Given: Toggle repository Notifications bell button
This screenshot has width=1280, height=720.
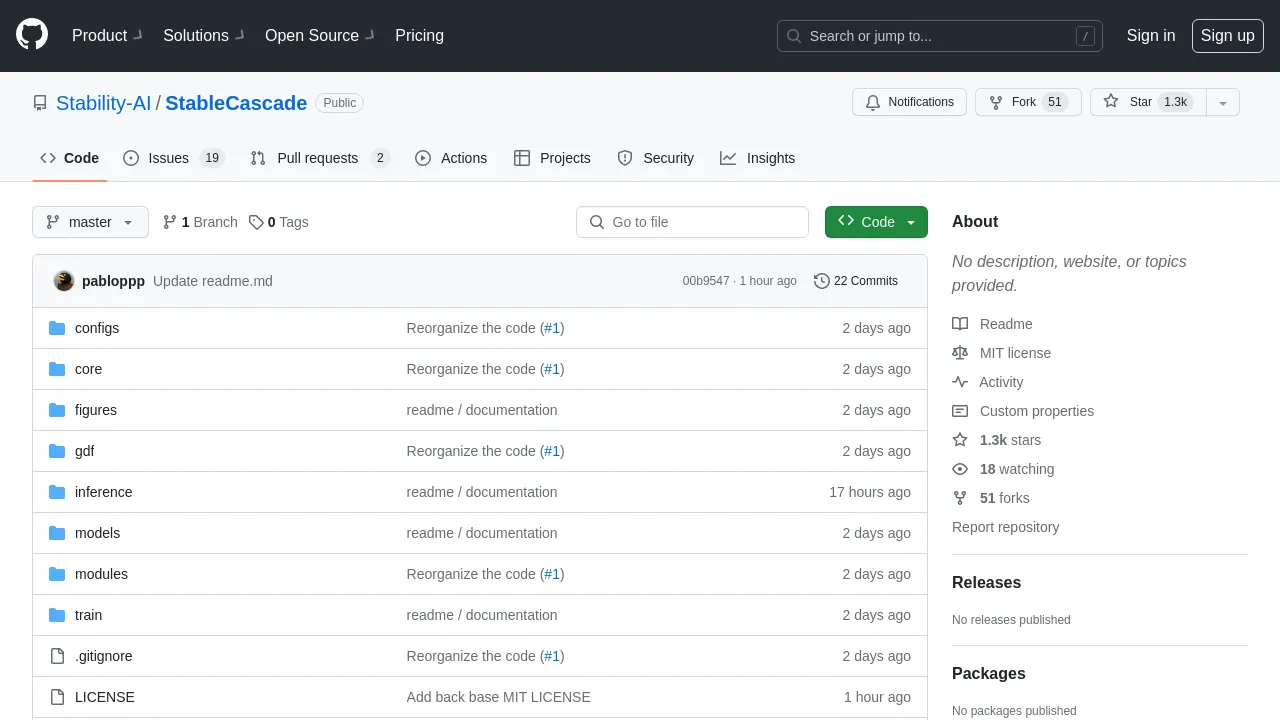Looking at the screenshot, I should [x=909, y=102].
